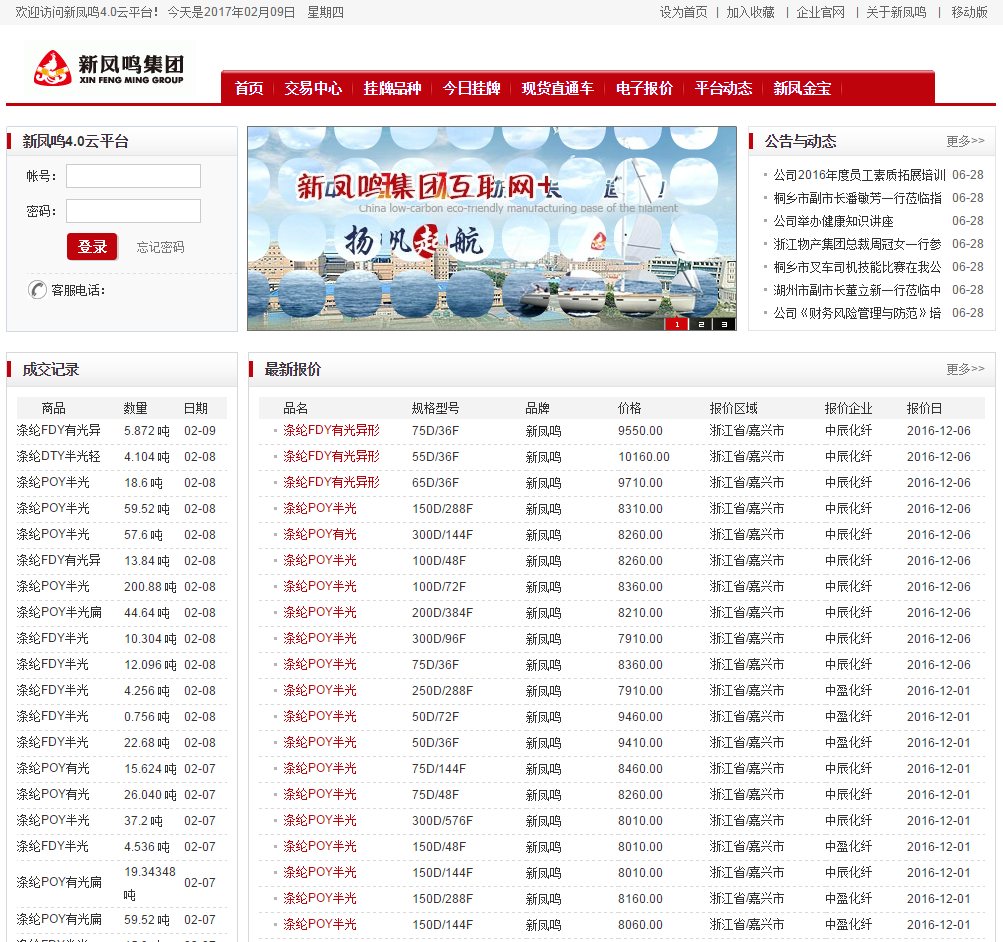Open the 新凤金宝 menu item
1003x942 pixels.
tap(802, 88)
